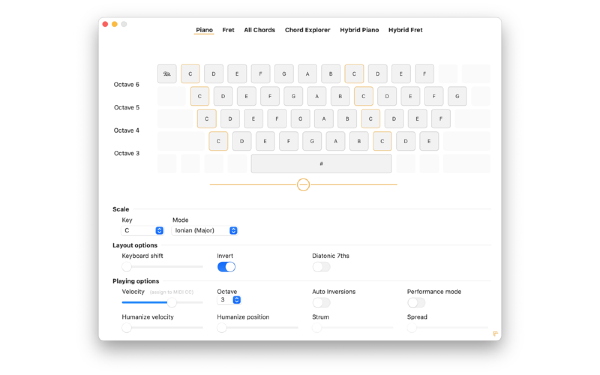This screenshot has height=375, width=600.
Task: Tap the G key in the fourth keyboard row
Action: pyautogui.click(x=312, y=141)
